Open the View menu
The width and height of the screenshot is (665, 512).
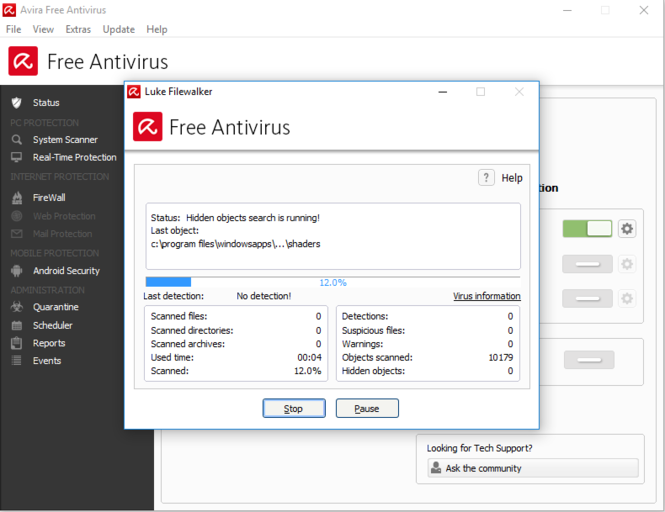tap(43, 29)
